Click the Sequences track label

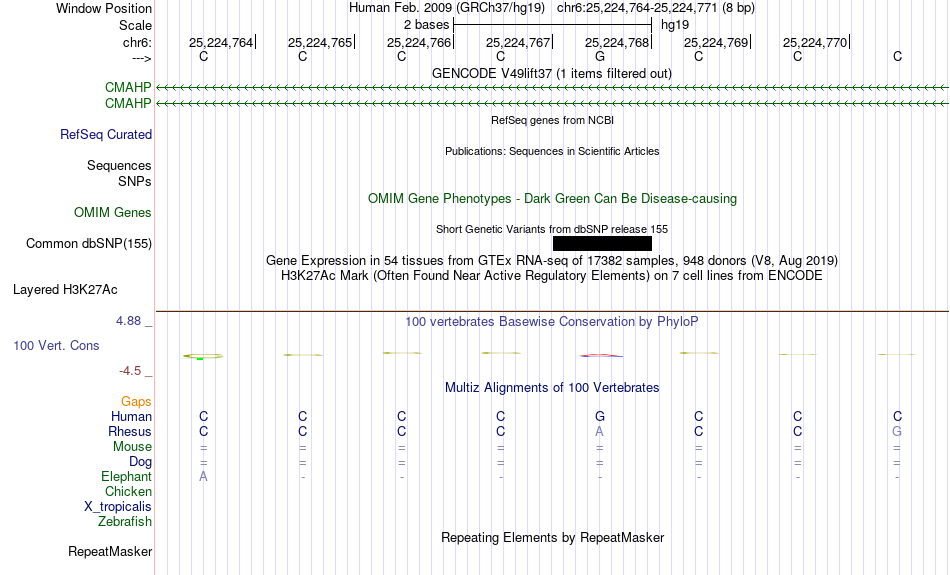pyautogui.click(x=119, y=165)
